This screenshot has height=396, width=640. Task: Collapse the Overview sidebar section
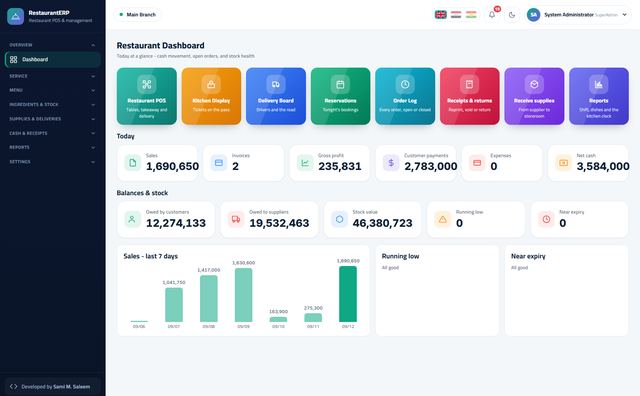click(x=52, y=45)
